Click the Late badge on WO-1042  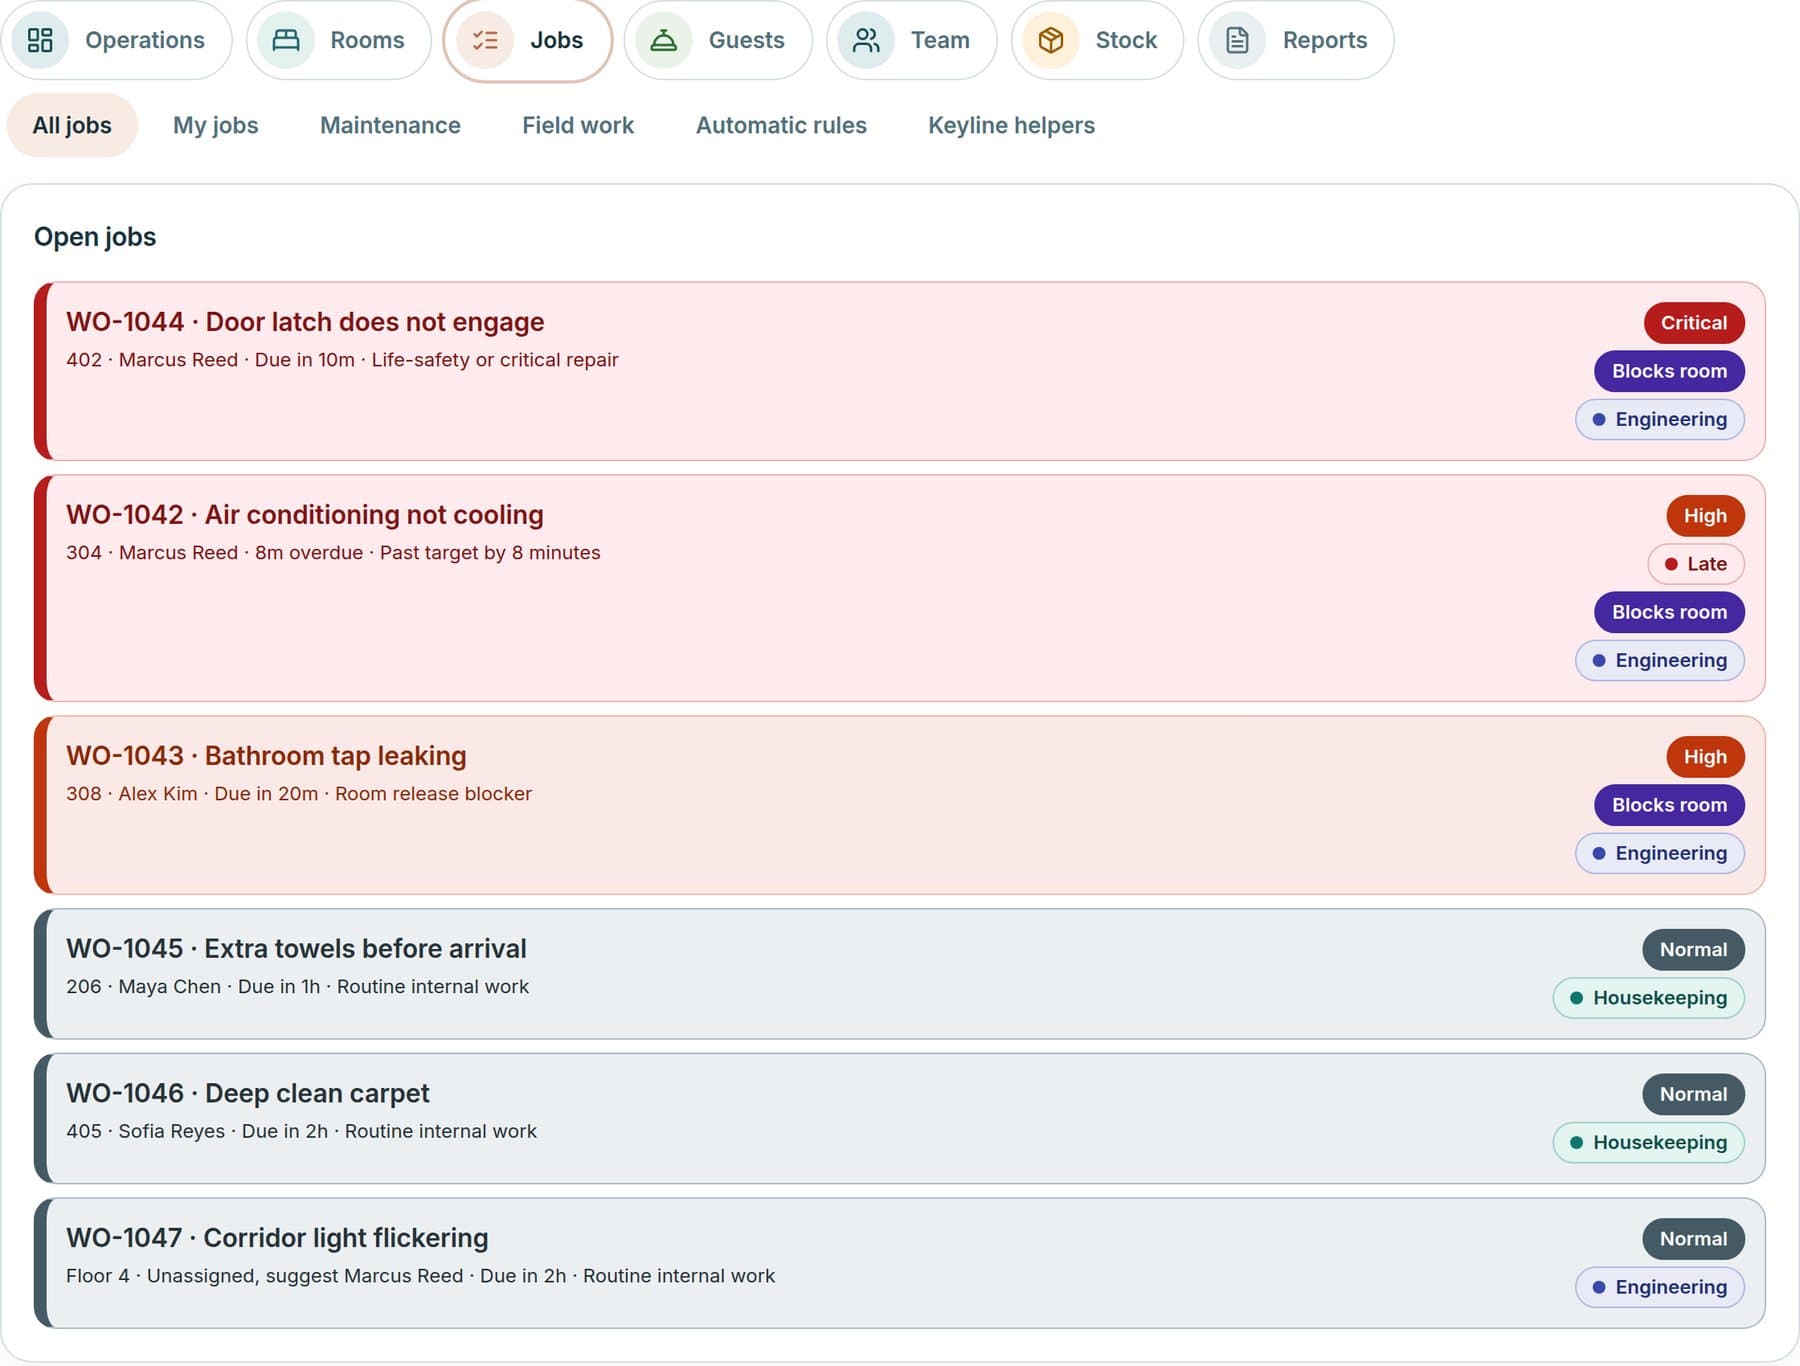[x=1696, y=564]
